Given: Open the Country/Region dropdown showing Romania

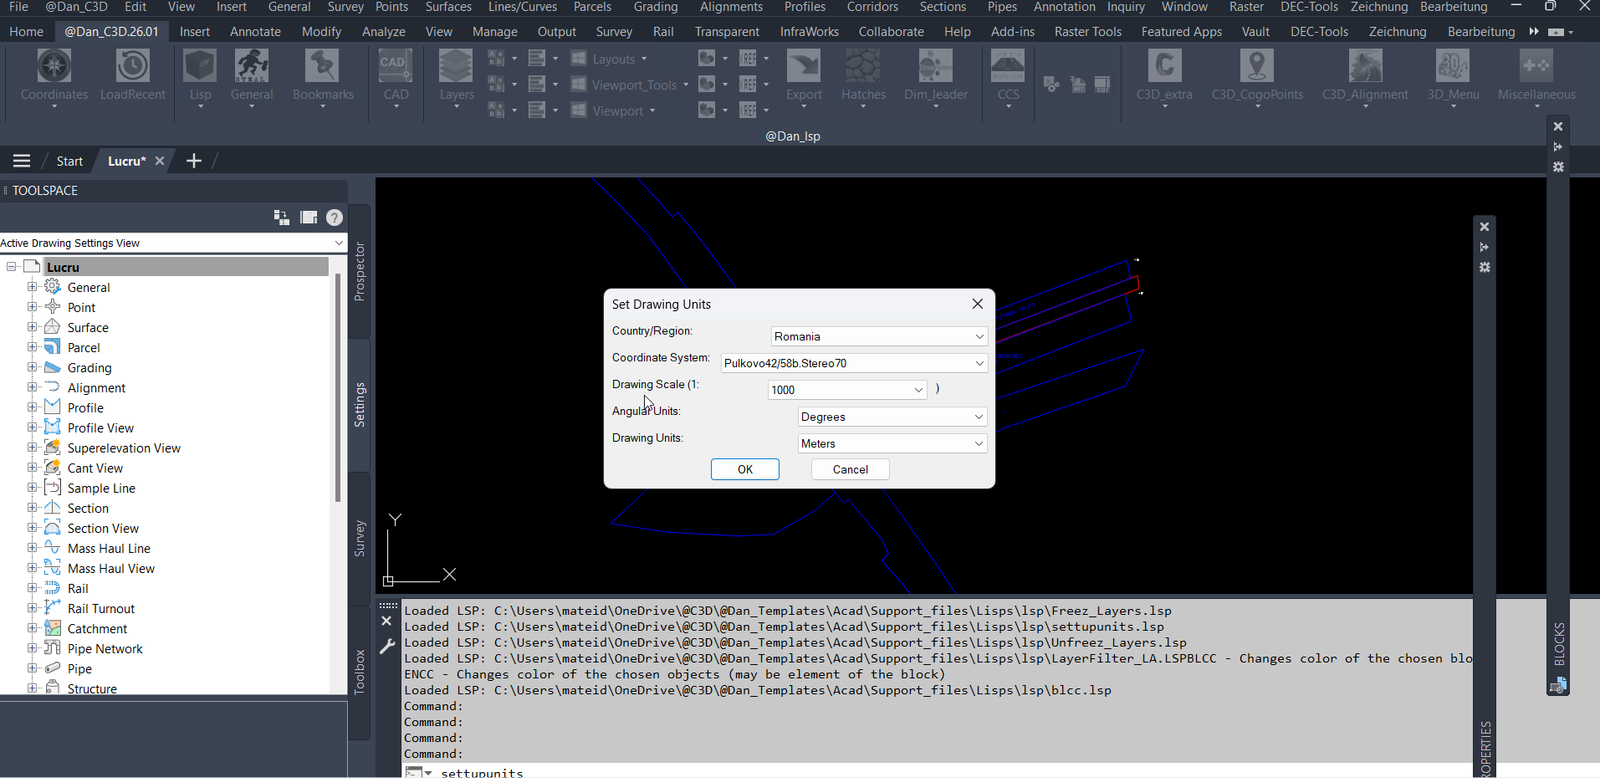Looking at the screenshot, I should tap(879, 336).
